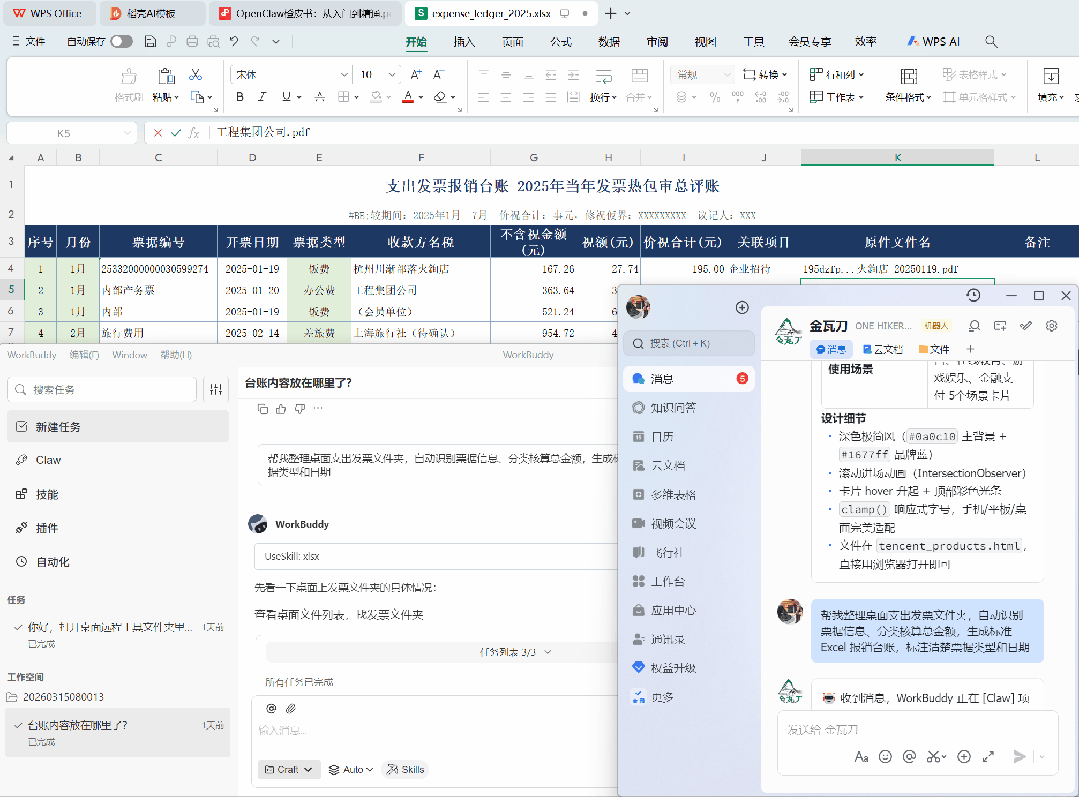Click the attachment paperclip in WorkBuddy input

click(291, 708)
